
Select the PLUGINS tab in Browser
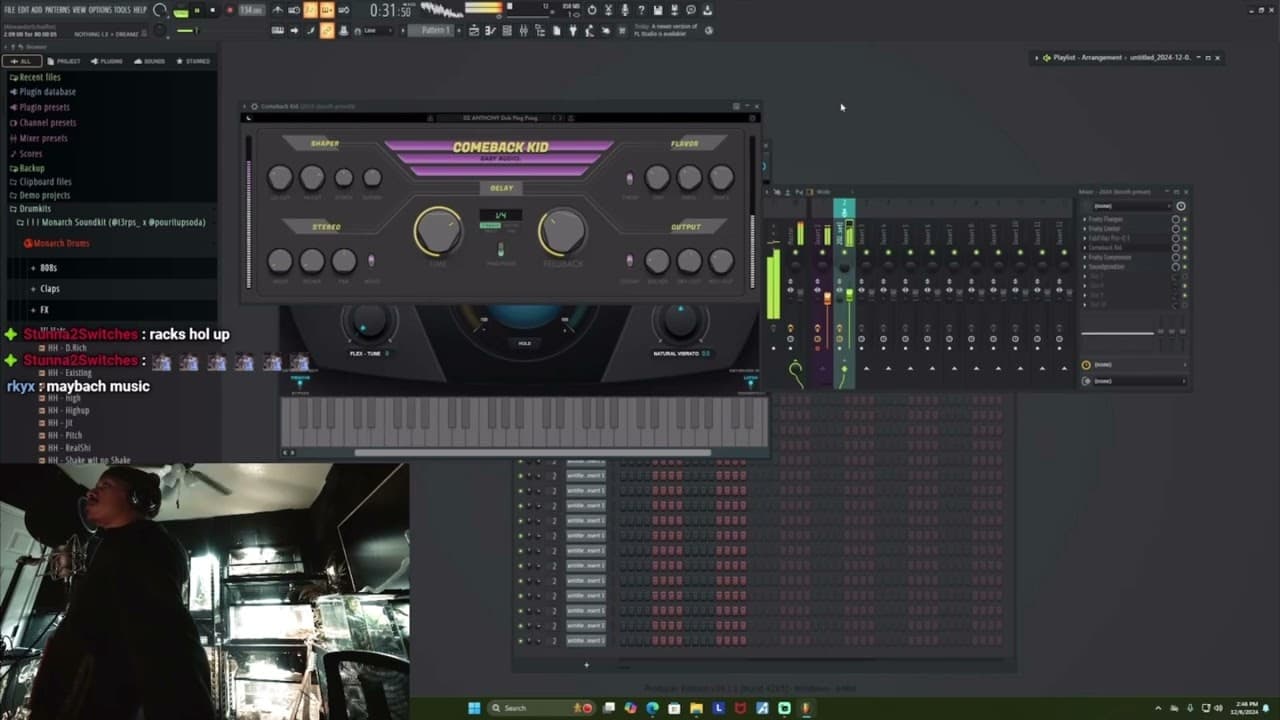tap(107, 61)
